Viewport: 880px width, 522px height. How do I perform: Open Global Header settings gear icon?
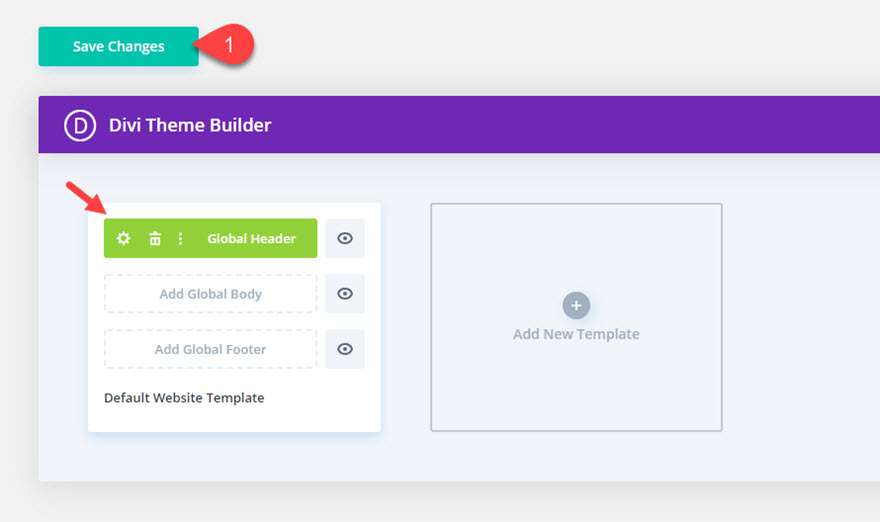pos(123,239)
